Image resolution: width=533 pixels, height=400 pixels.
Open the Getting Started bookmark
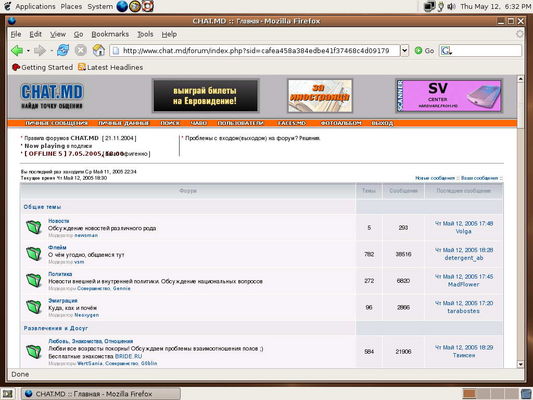coord(42,67)
